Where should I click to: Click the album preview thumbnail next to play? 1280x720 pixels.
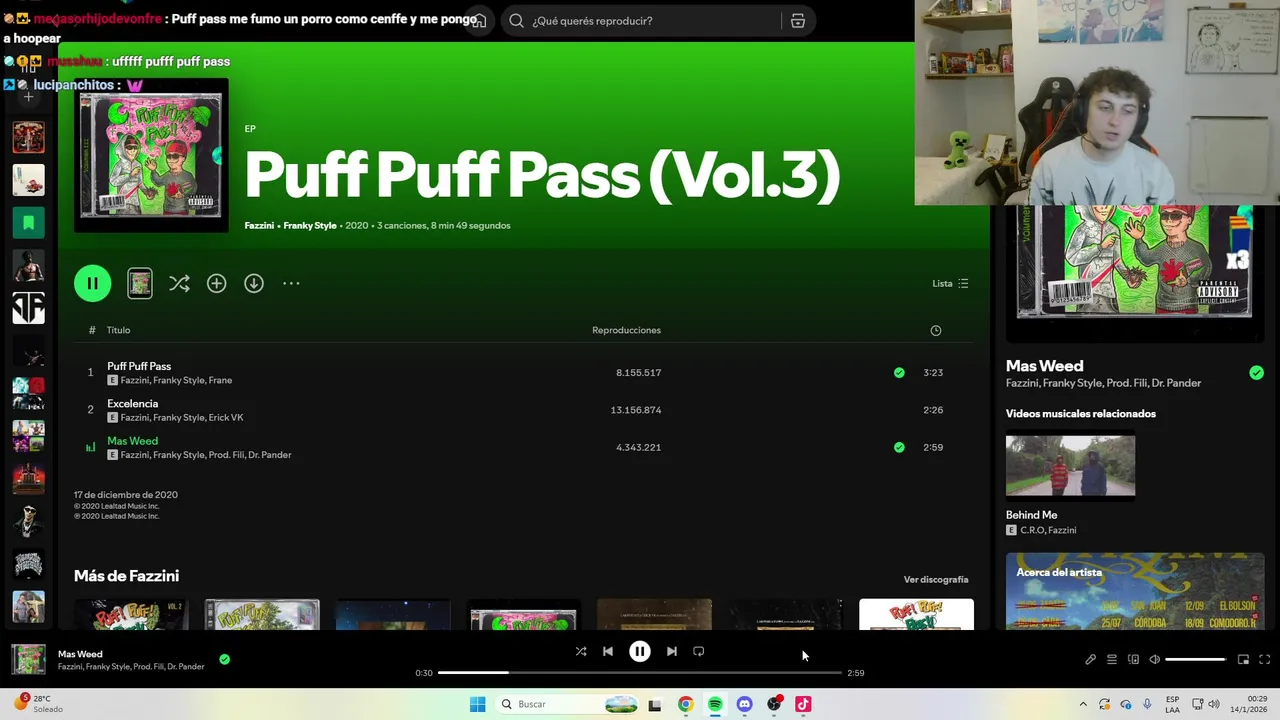coord(140,284)
